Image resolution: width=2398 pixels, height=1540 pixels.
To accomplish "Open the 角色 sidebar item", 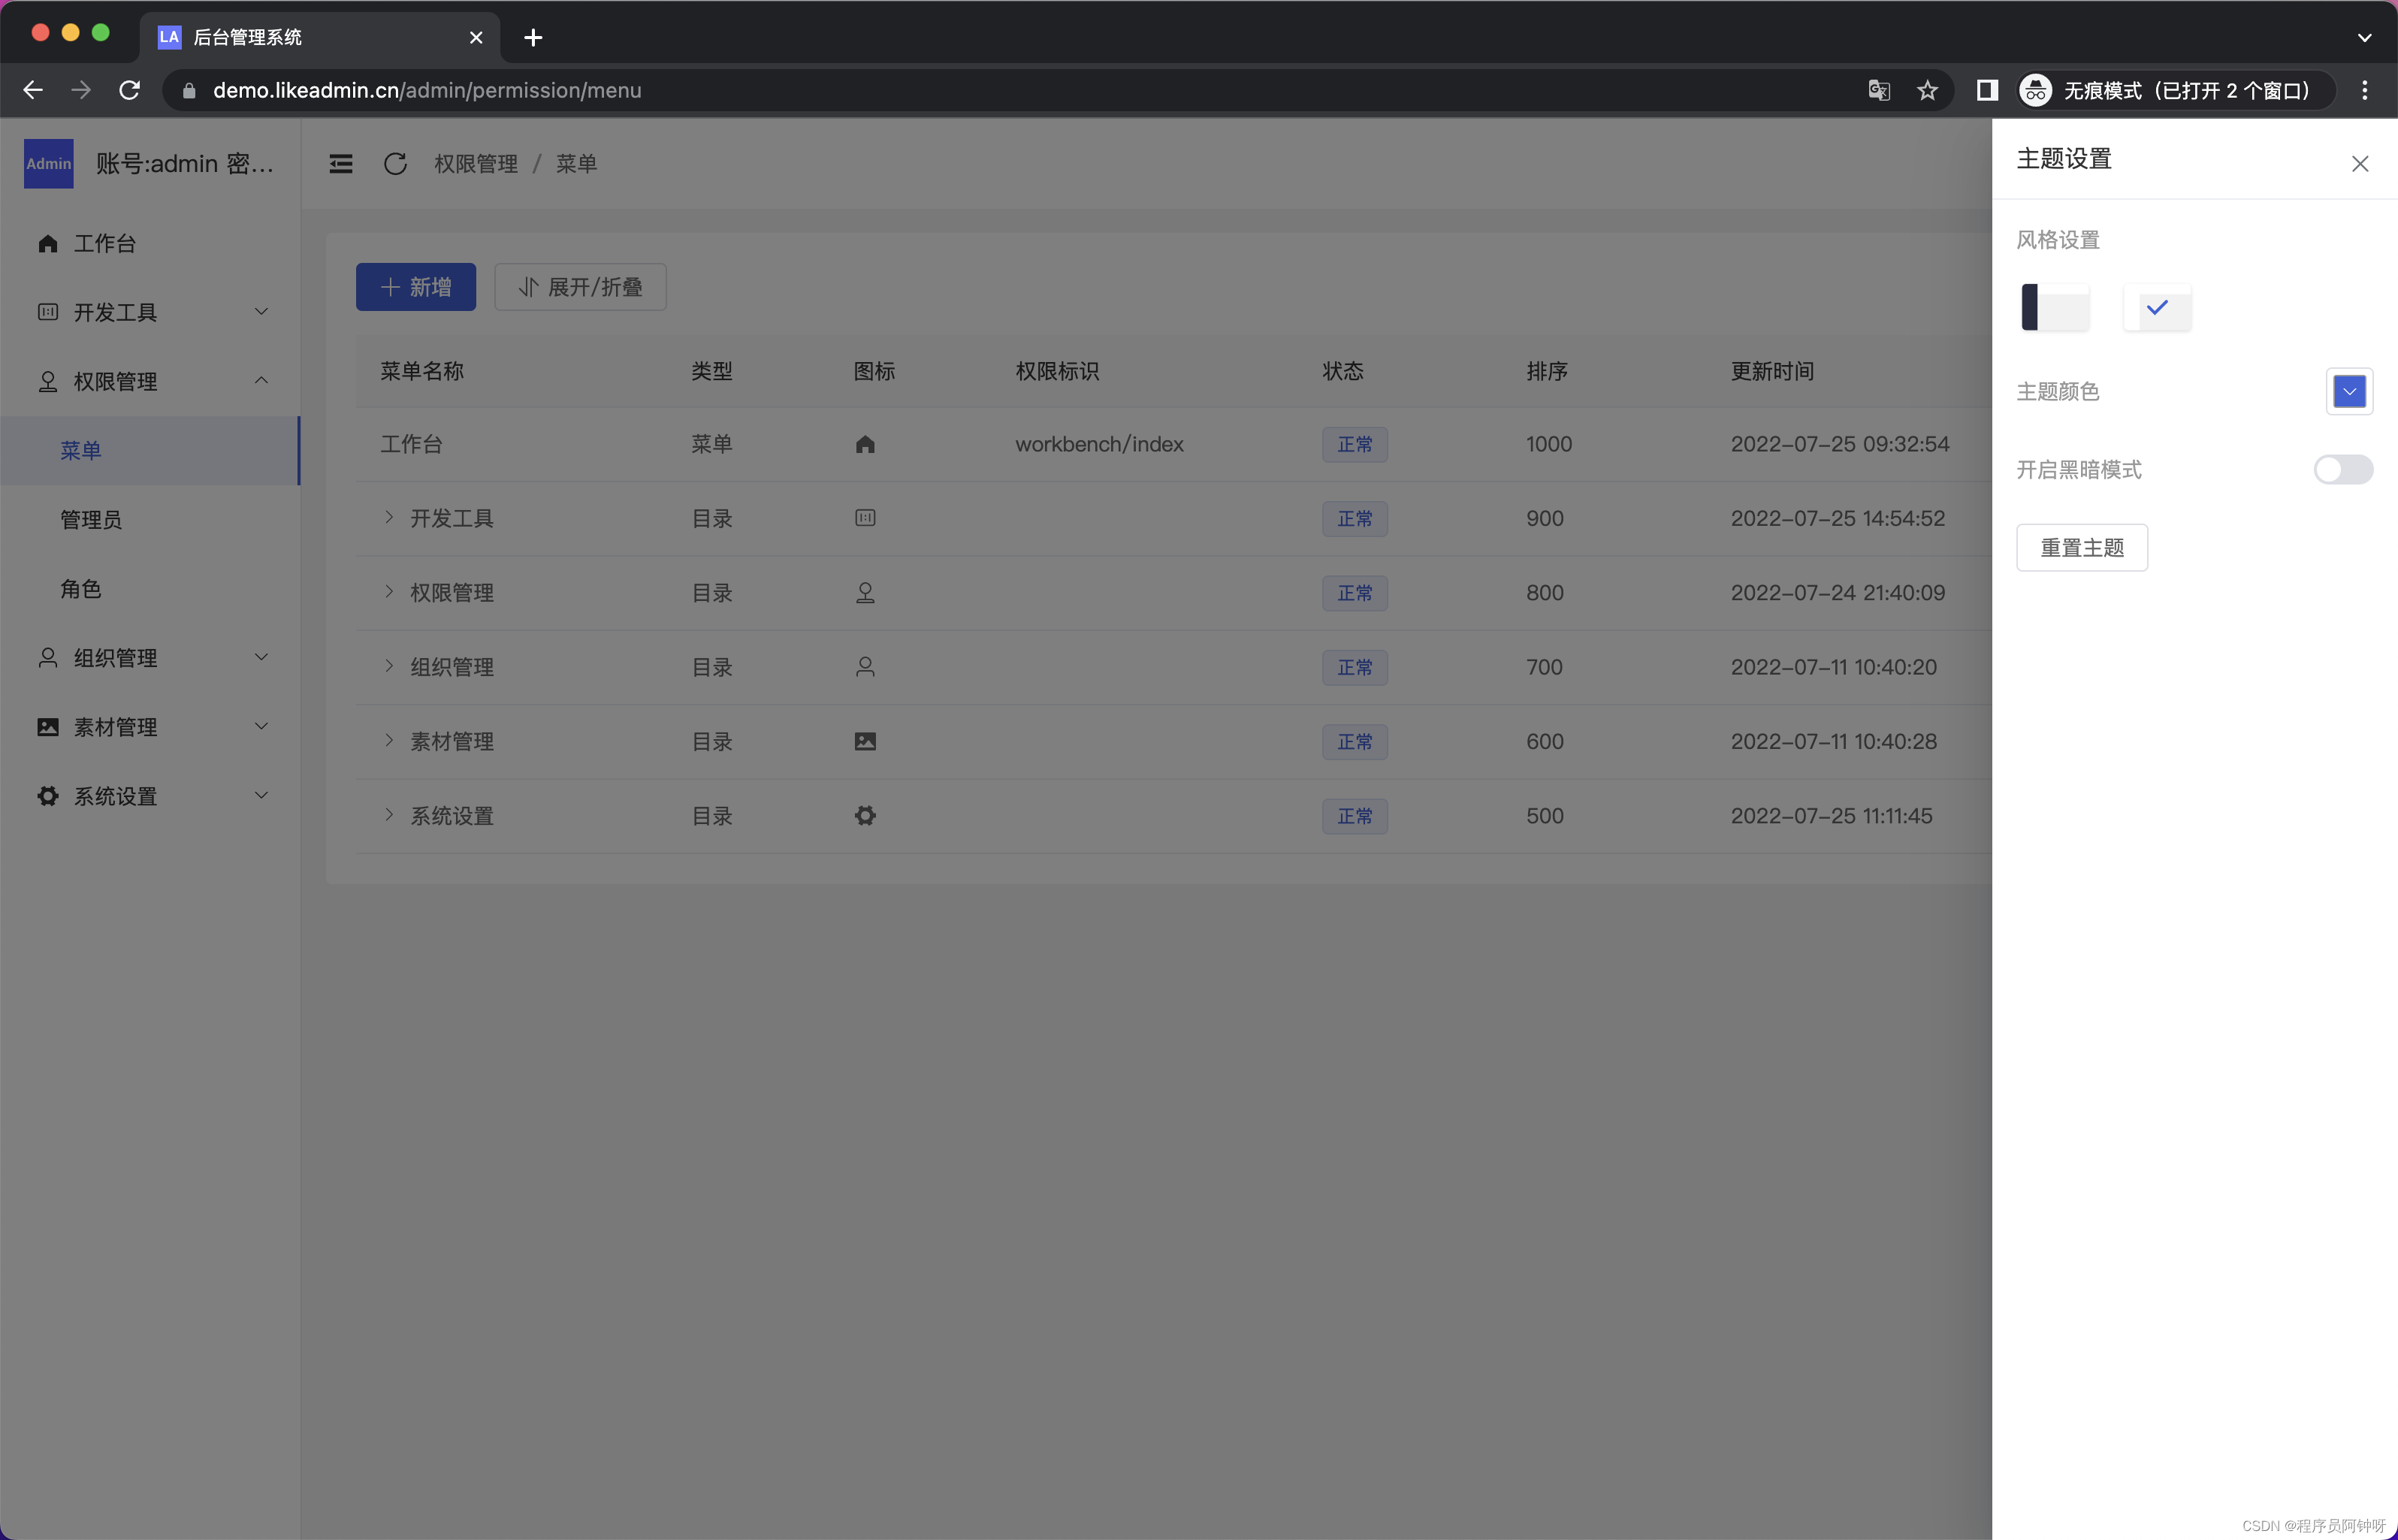I will coord(150,589).
